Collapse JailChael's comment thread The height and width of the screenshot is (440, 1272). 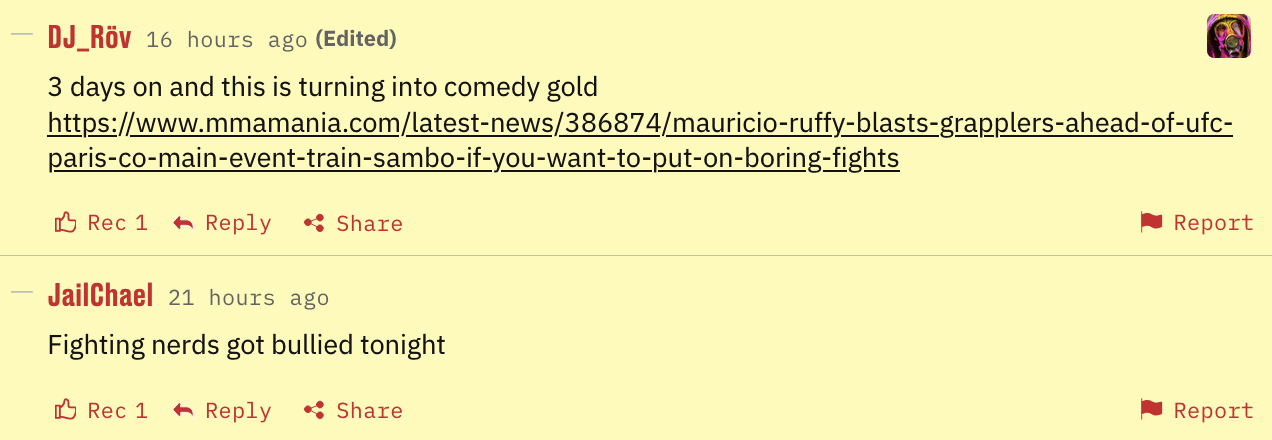(x=22, y=292)
